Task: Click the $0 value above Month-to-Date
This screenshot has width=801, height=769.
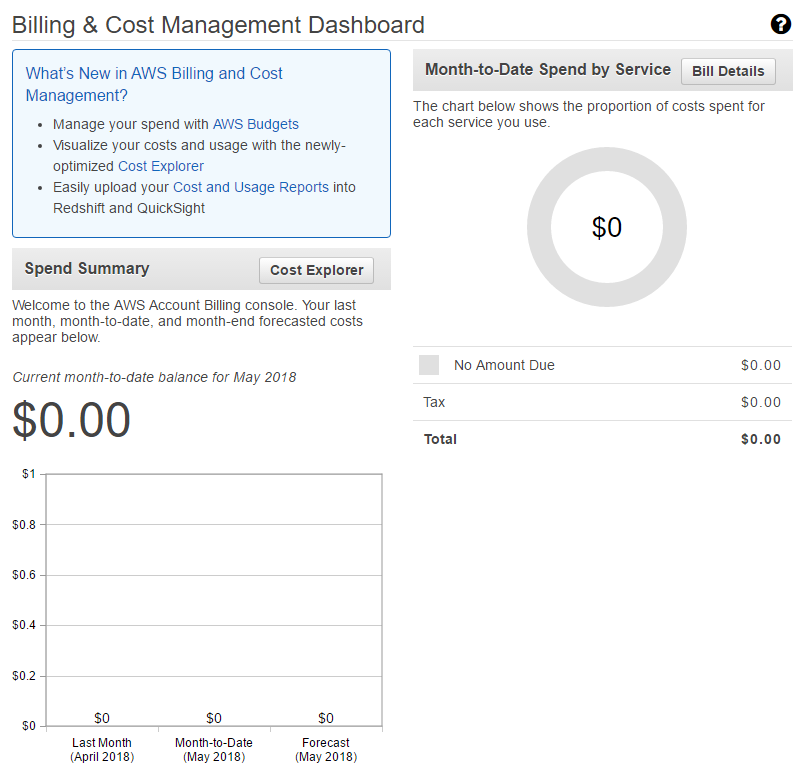Action: [x=214, y=718]
